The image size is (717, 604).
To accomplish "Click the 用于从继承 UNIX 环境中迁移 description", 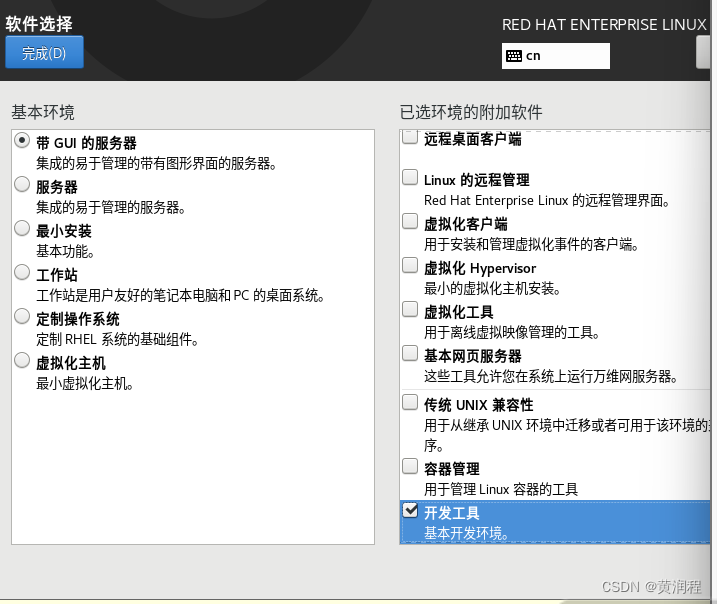I will (x=567, y=435).
